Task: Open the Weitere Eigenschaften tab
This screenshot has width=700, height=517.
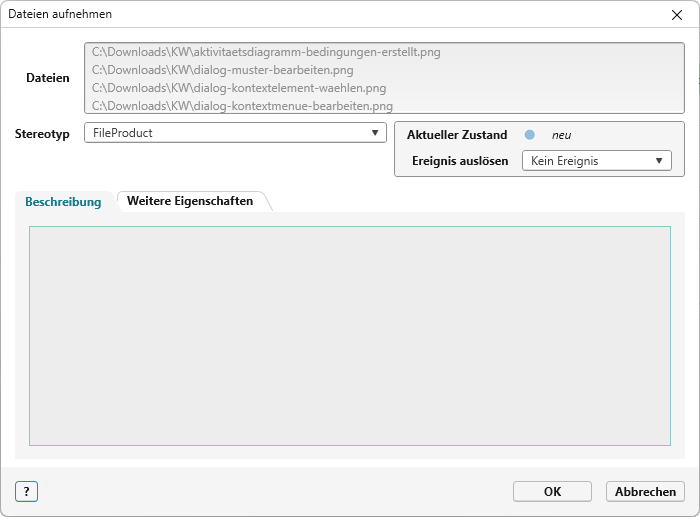Action: (x=190, y=201)
